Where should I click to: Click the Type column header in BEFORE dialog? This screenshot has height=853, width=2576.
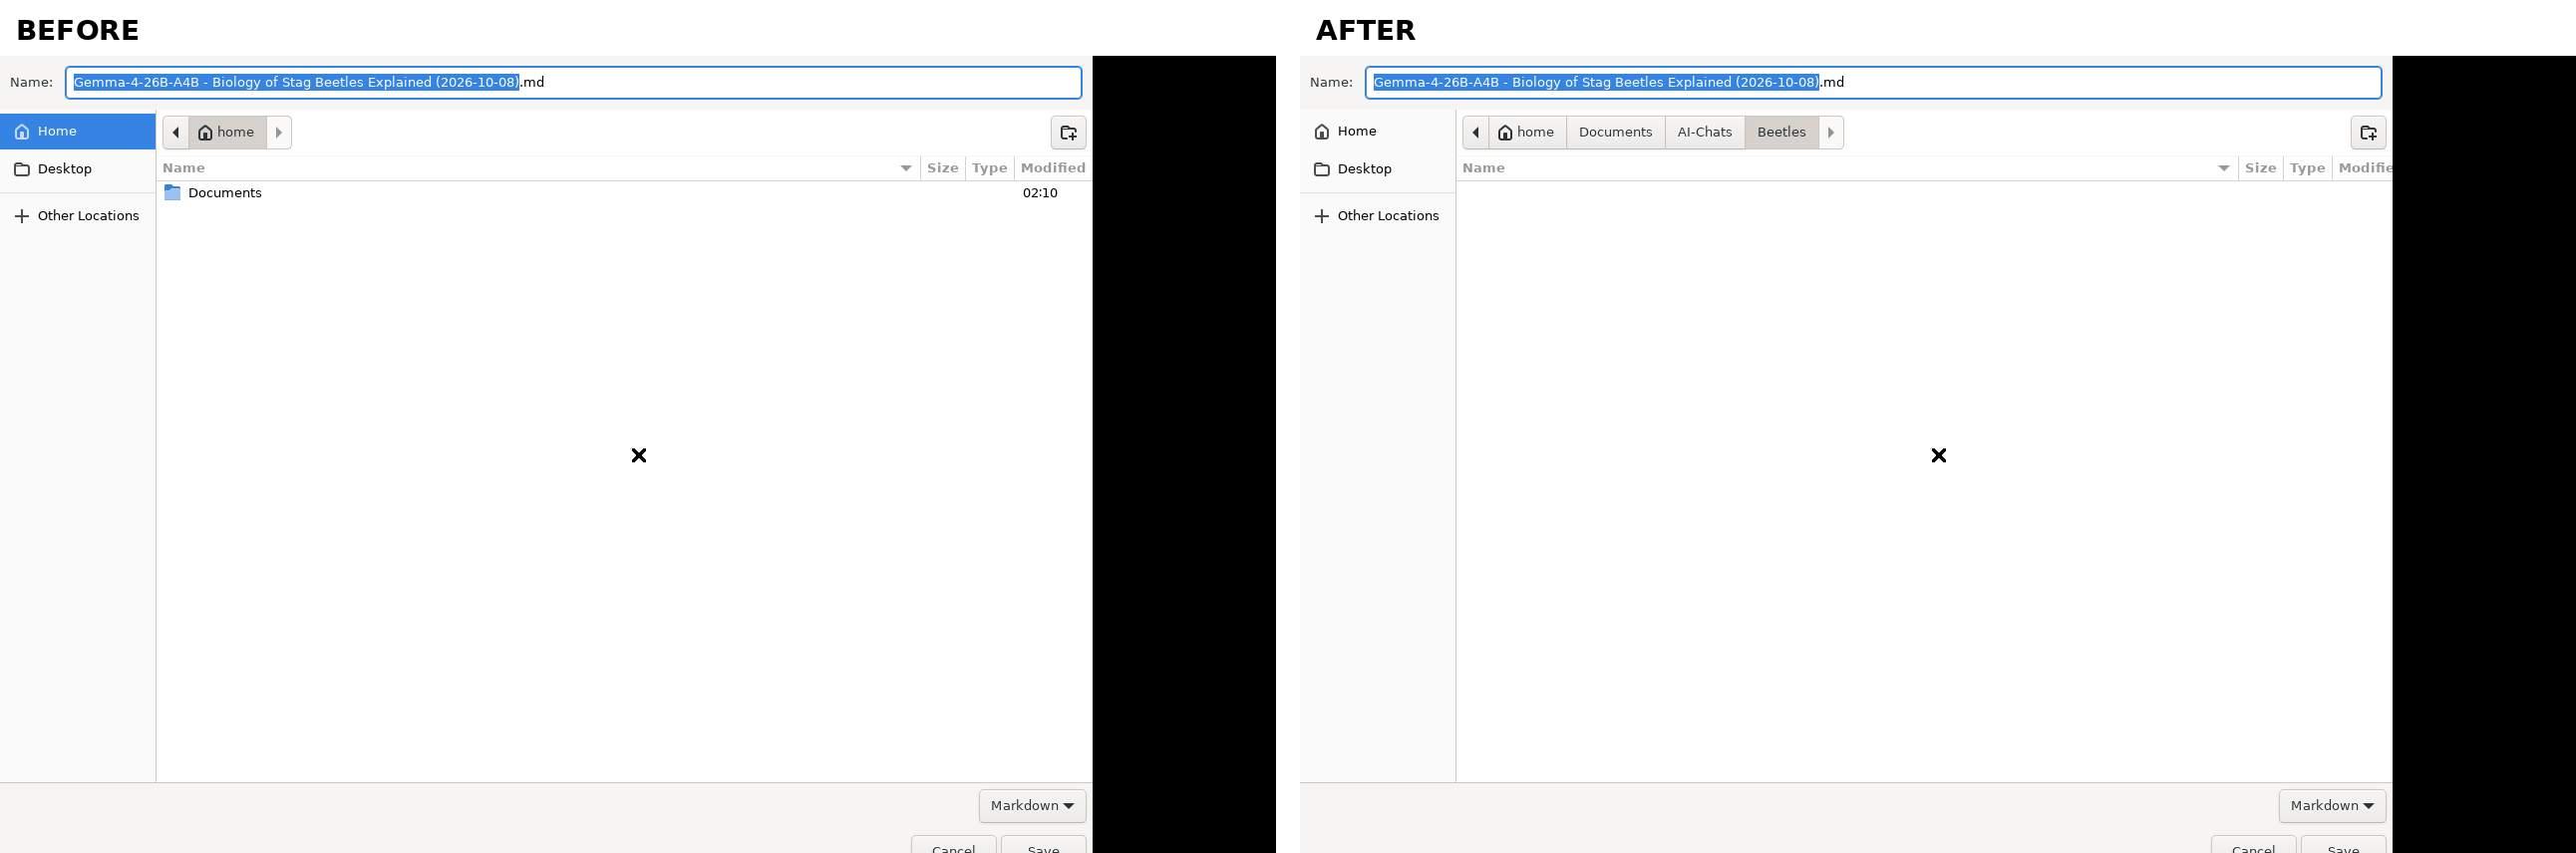989,168
